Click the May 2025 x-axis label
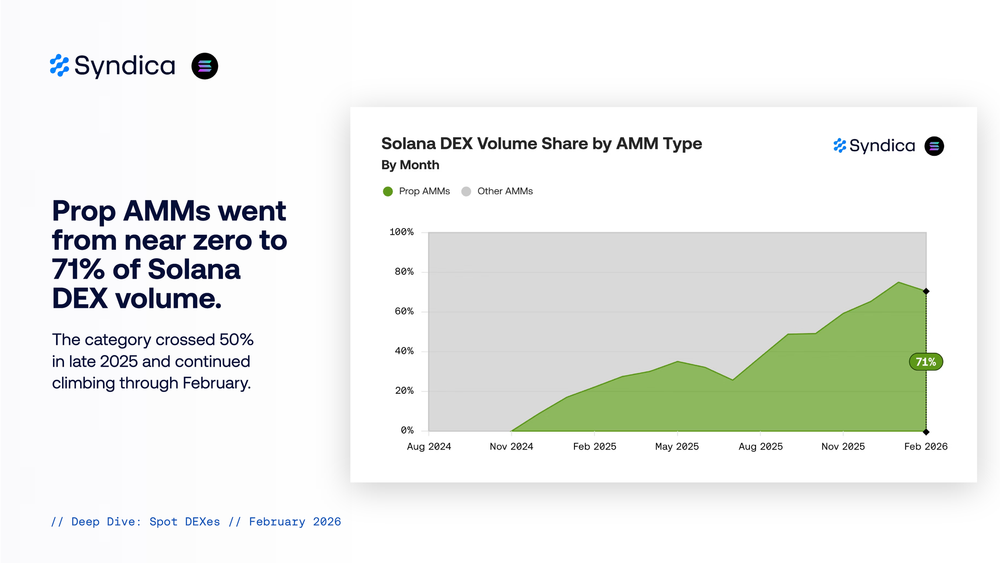The height and width of the screenshot is (563, 1000). (x=676, y=447)
